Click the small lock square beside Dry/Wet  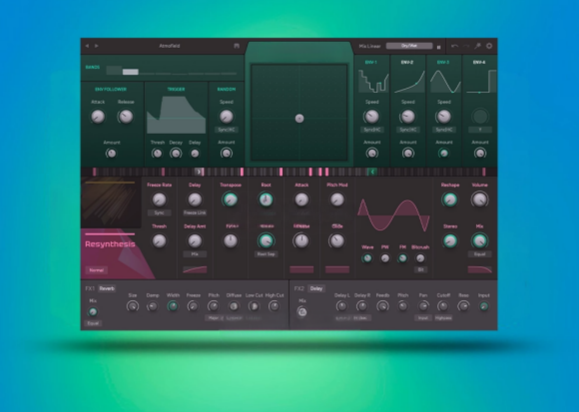[x=439, y=47]
